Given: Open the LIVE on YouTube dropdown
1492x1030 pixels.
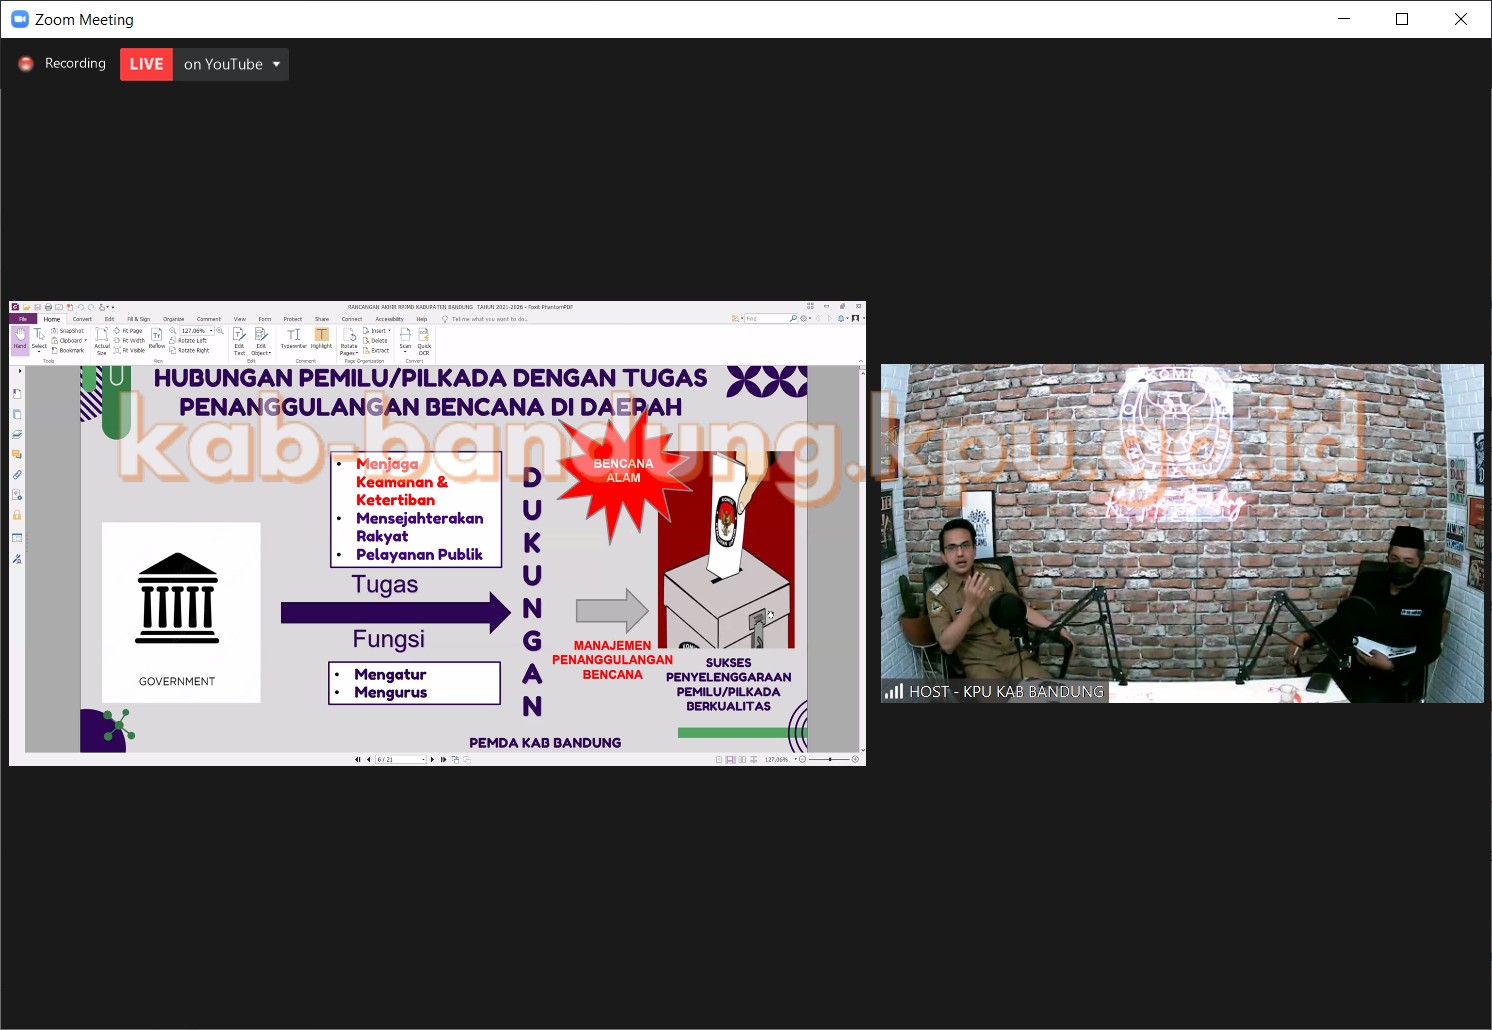Looking at the screenshot, I should (x=276, y=64).
